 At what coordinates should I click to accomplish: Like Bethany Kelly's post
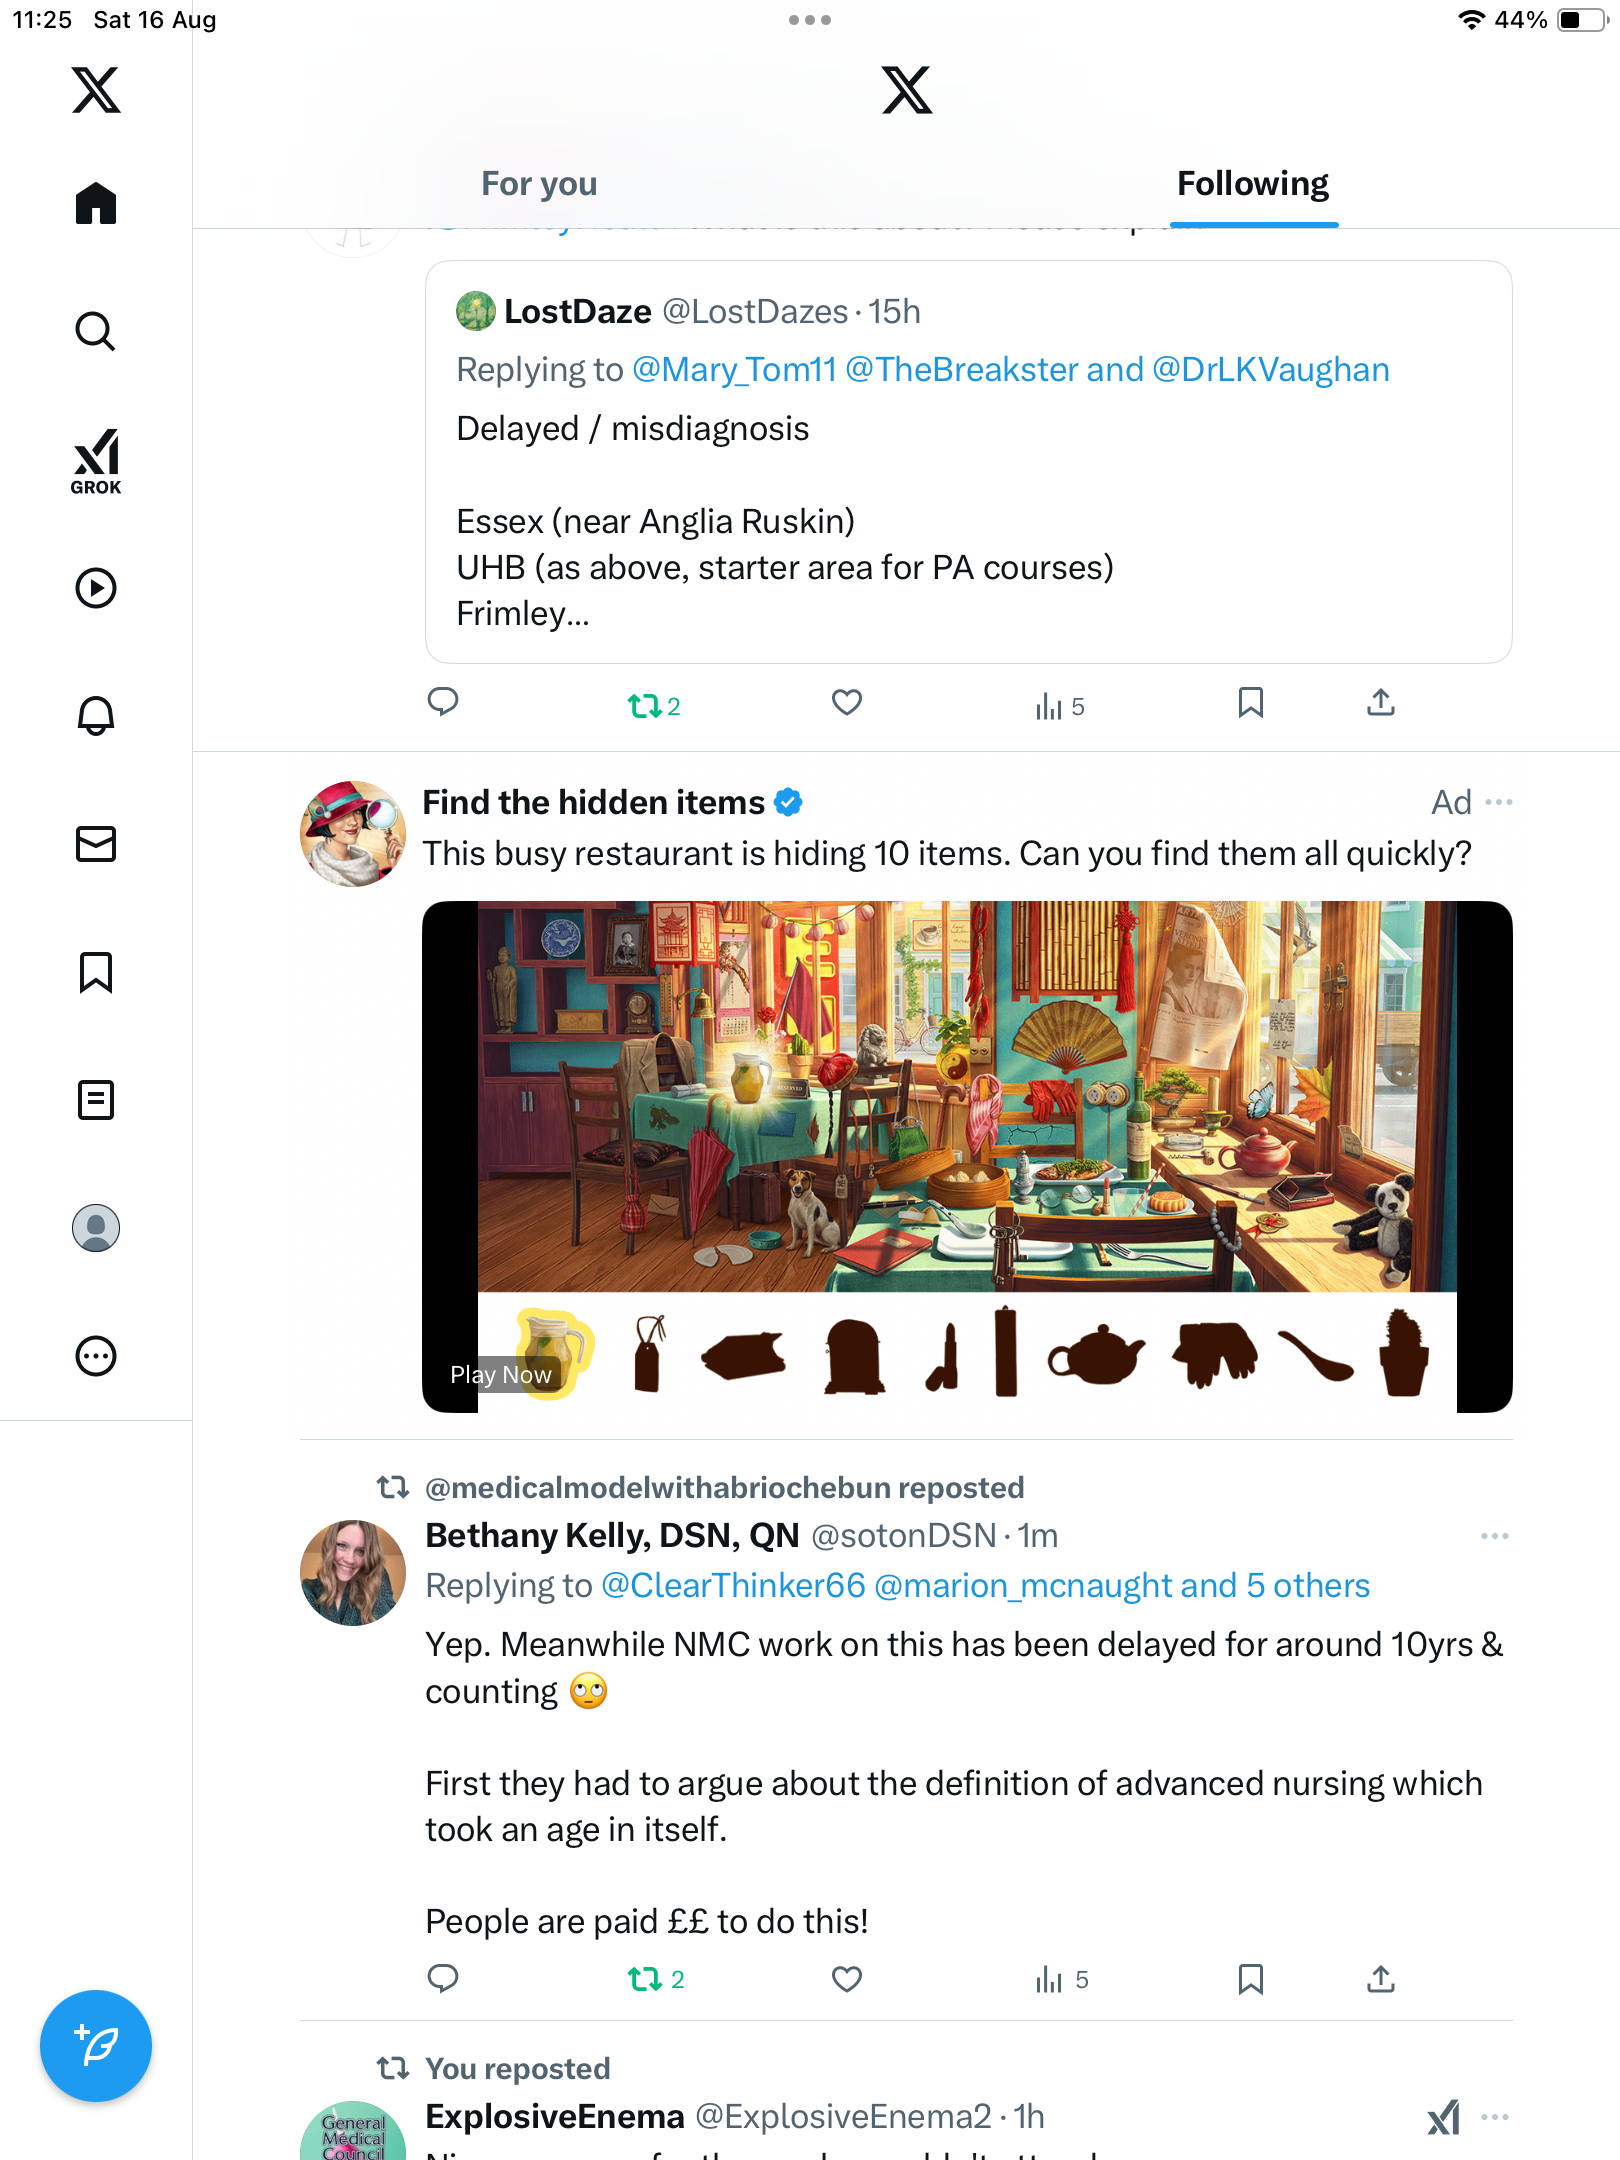846,1979
